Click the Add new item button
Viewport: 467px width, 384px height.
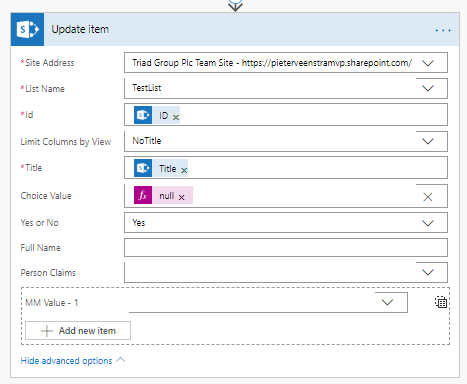pyautogui.click(x=78, y=331)
